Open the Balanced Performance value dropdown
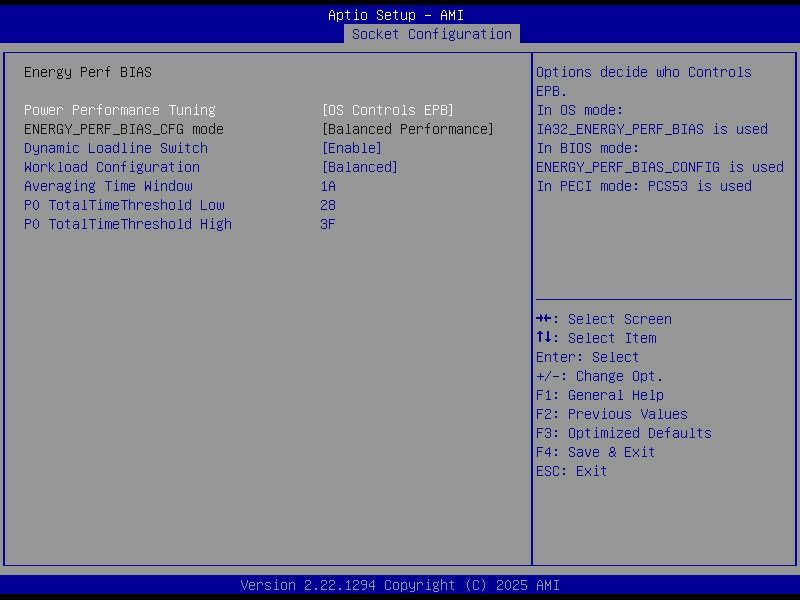The image size is (800, 600). point(408,129)
